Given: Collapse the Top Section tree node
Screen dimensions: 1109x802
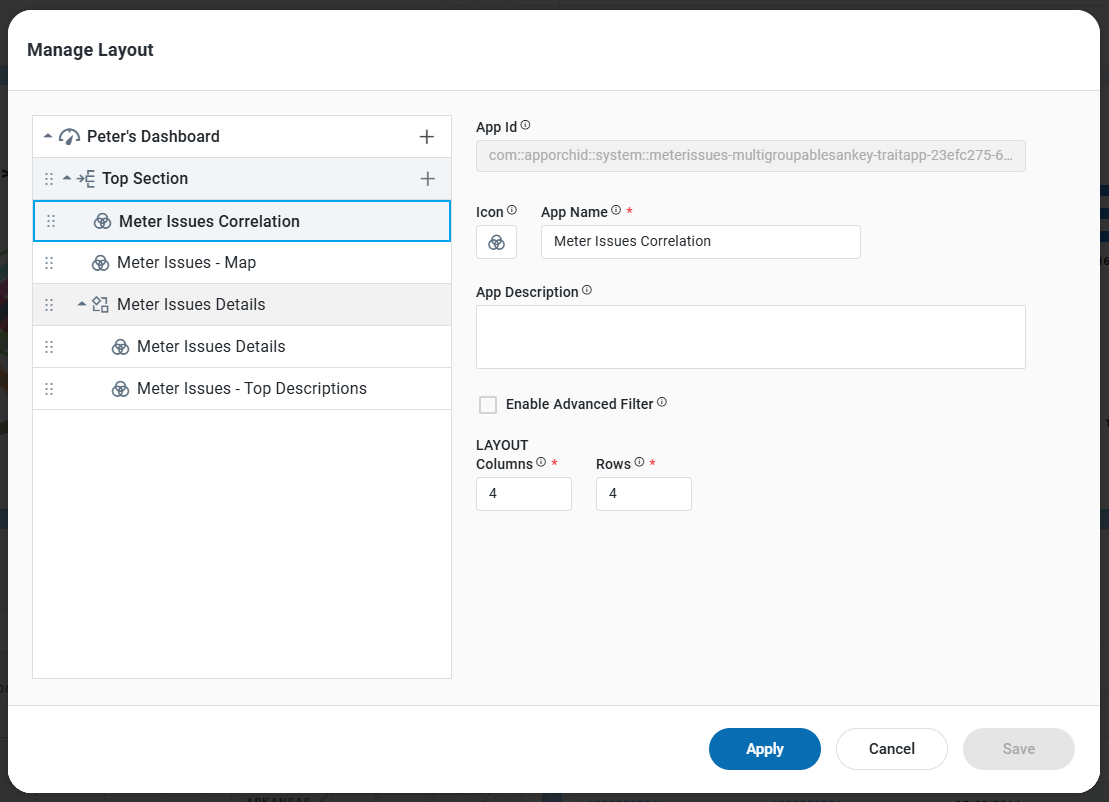Looking at the screenshot, I should [x=67, y=178].
